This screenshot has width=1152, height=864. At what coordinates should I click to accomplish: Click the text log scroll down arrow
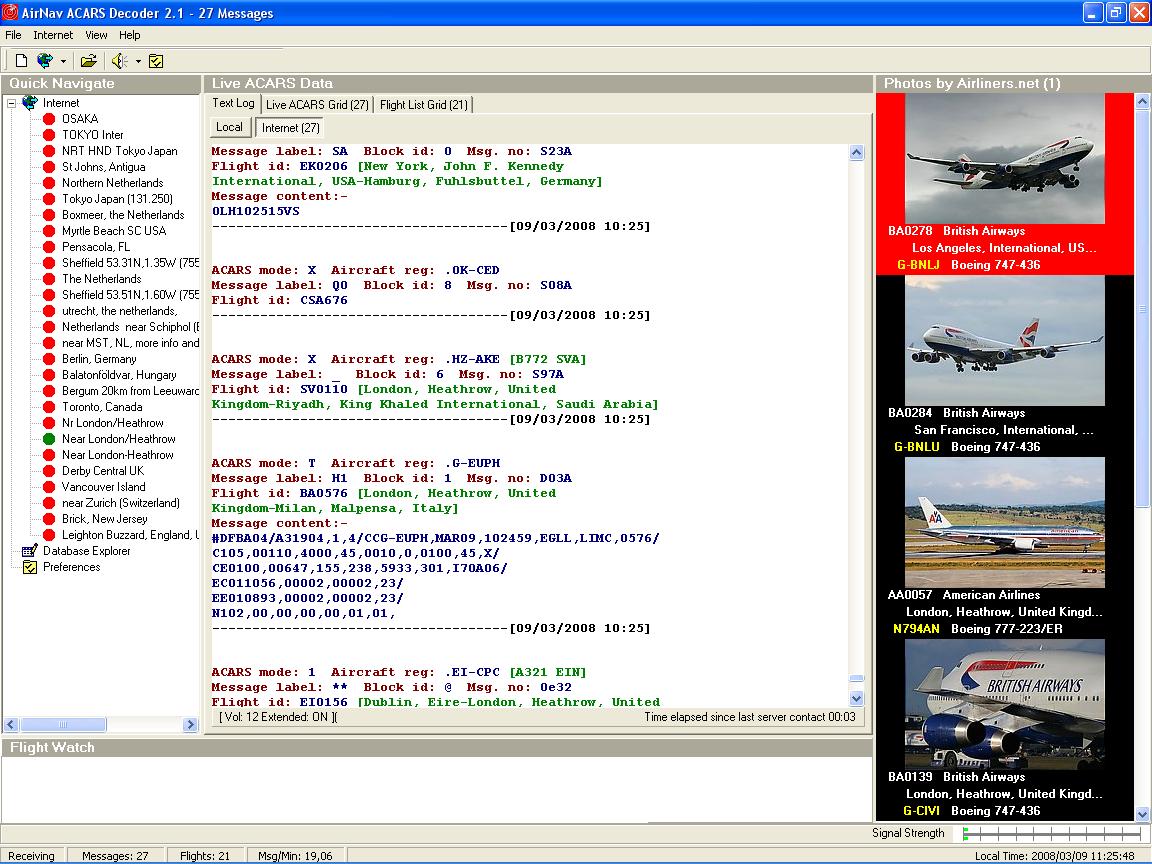[857, 699]
